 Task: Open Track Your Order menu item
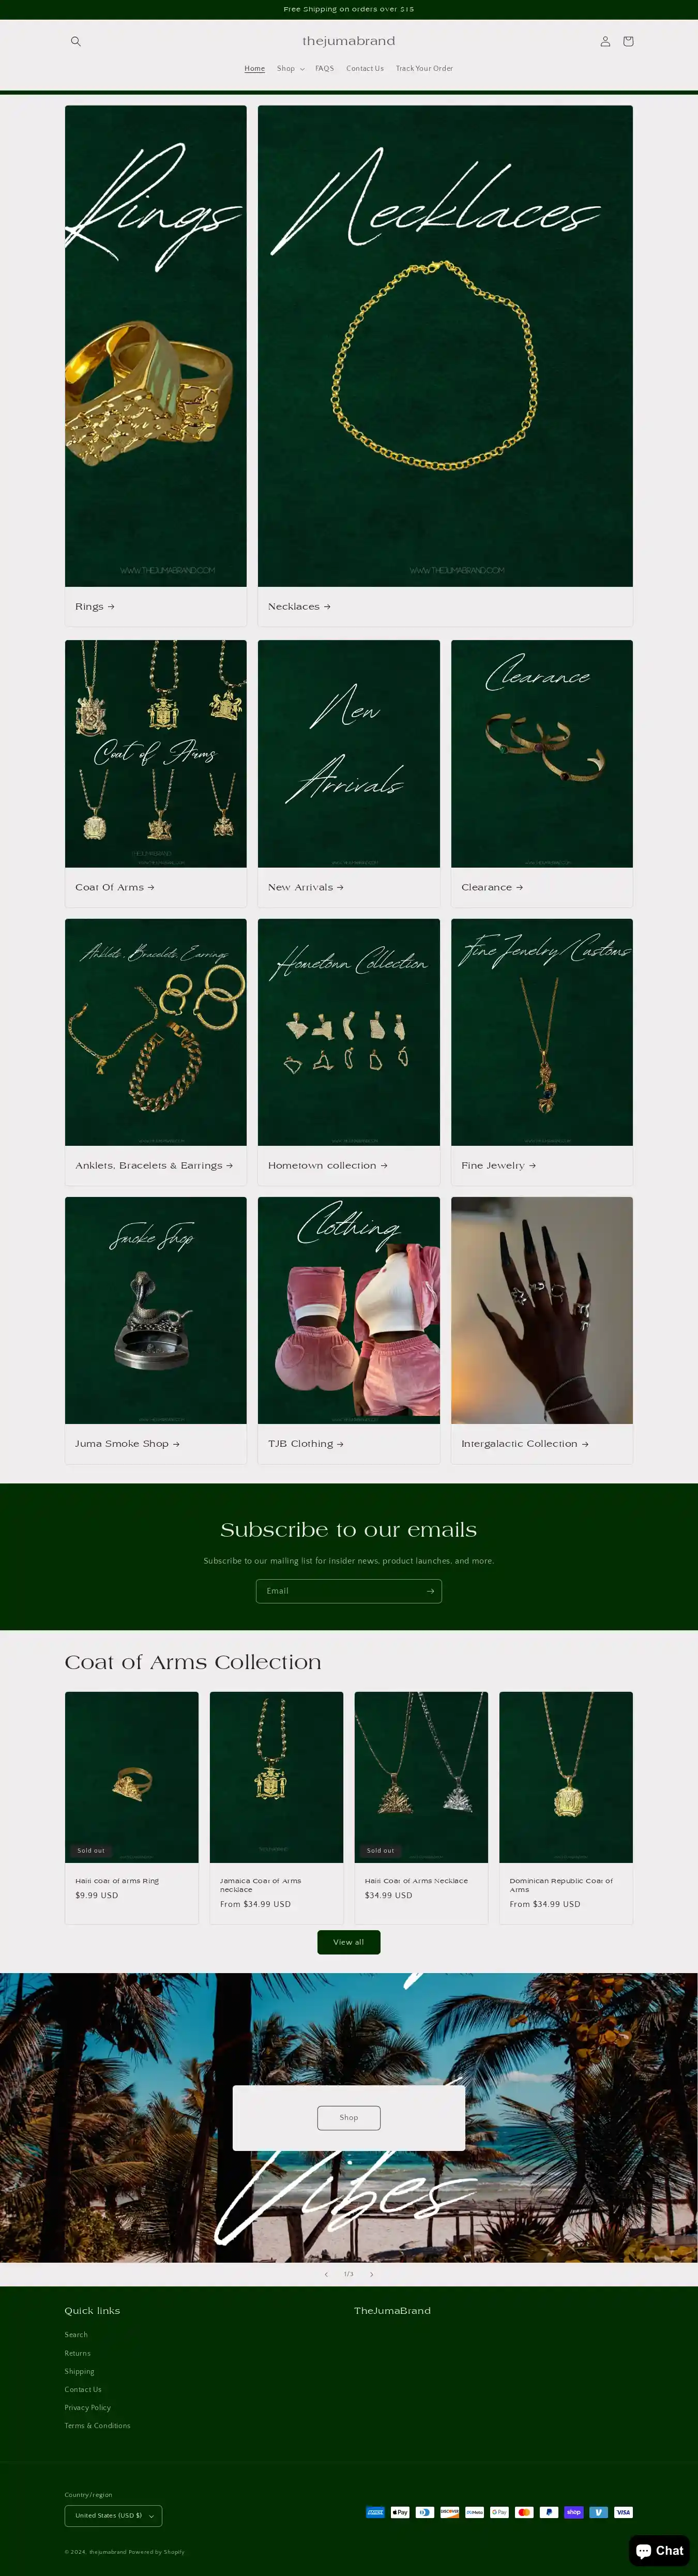(x=424, y=69)
